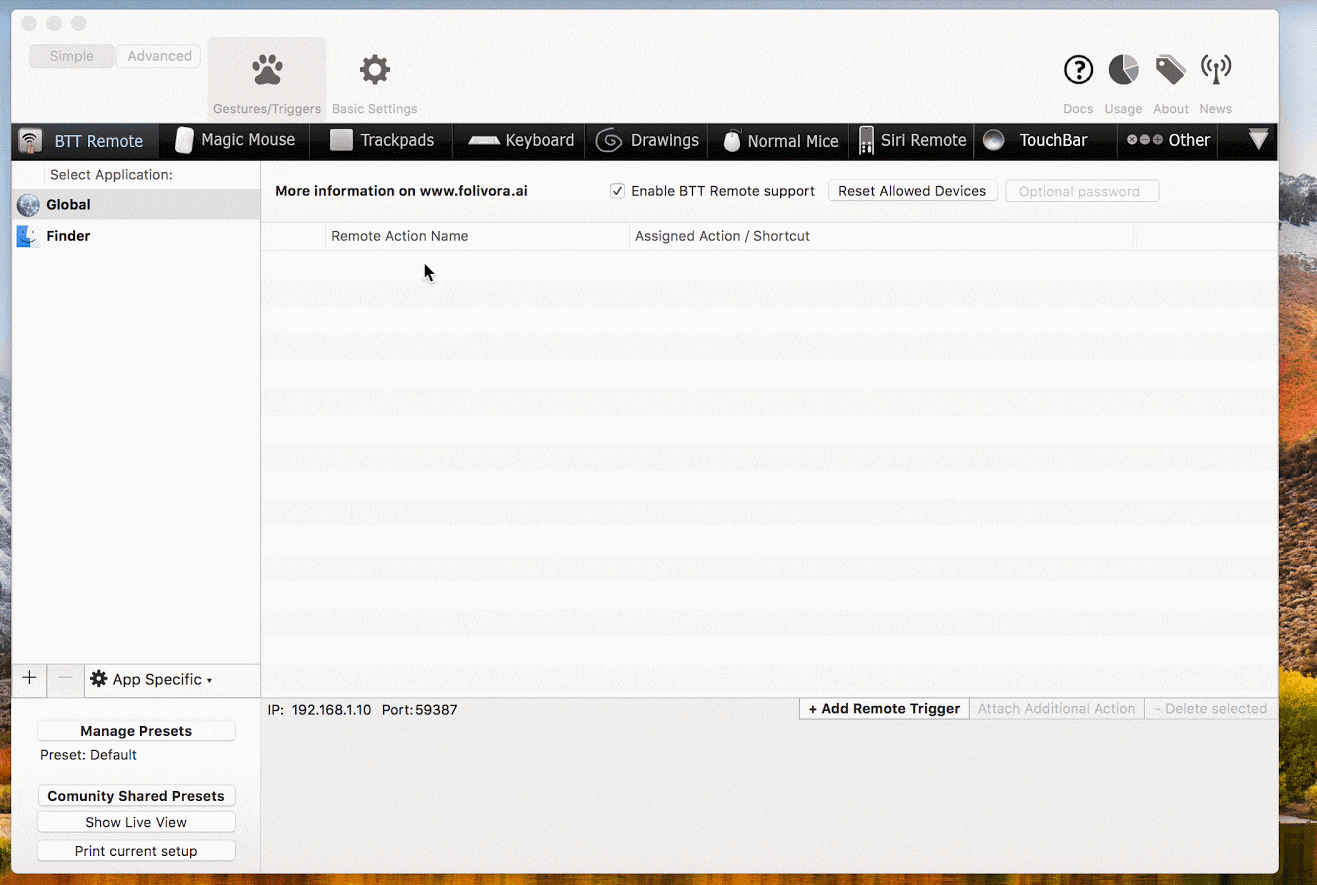Viewport: 1317px width, 885px height.
Task: Click the Select Application header
Action: pyautogui.click(x=111, y=174)
